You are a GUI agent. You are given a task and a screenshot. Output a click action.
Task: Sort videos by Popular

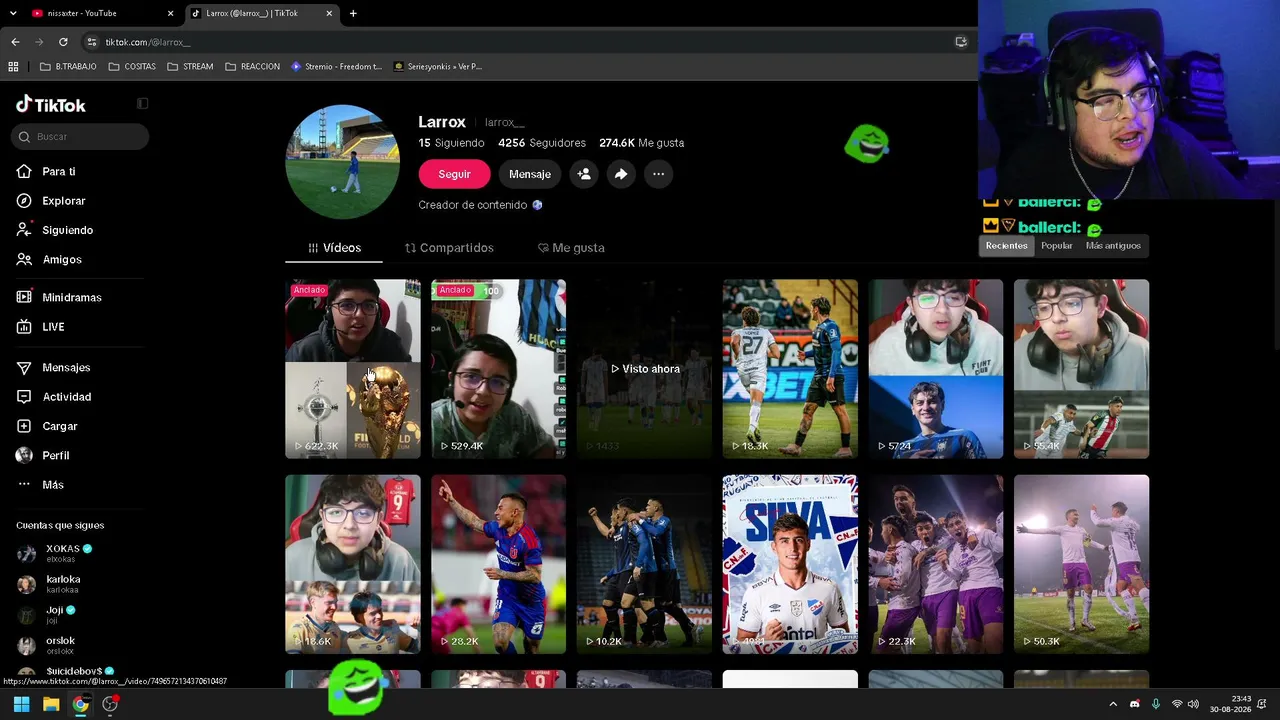(x=1056, y=246)
